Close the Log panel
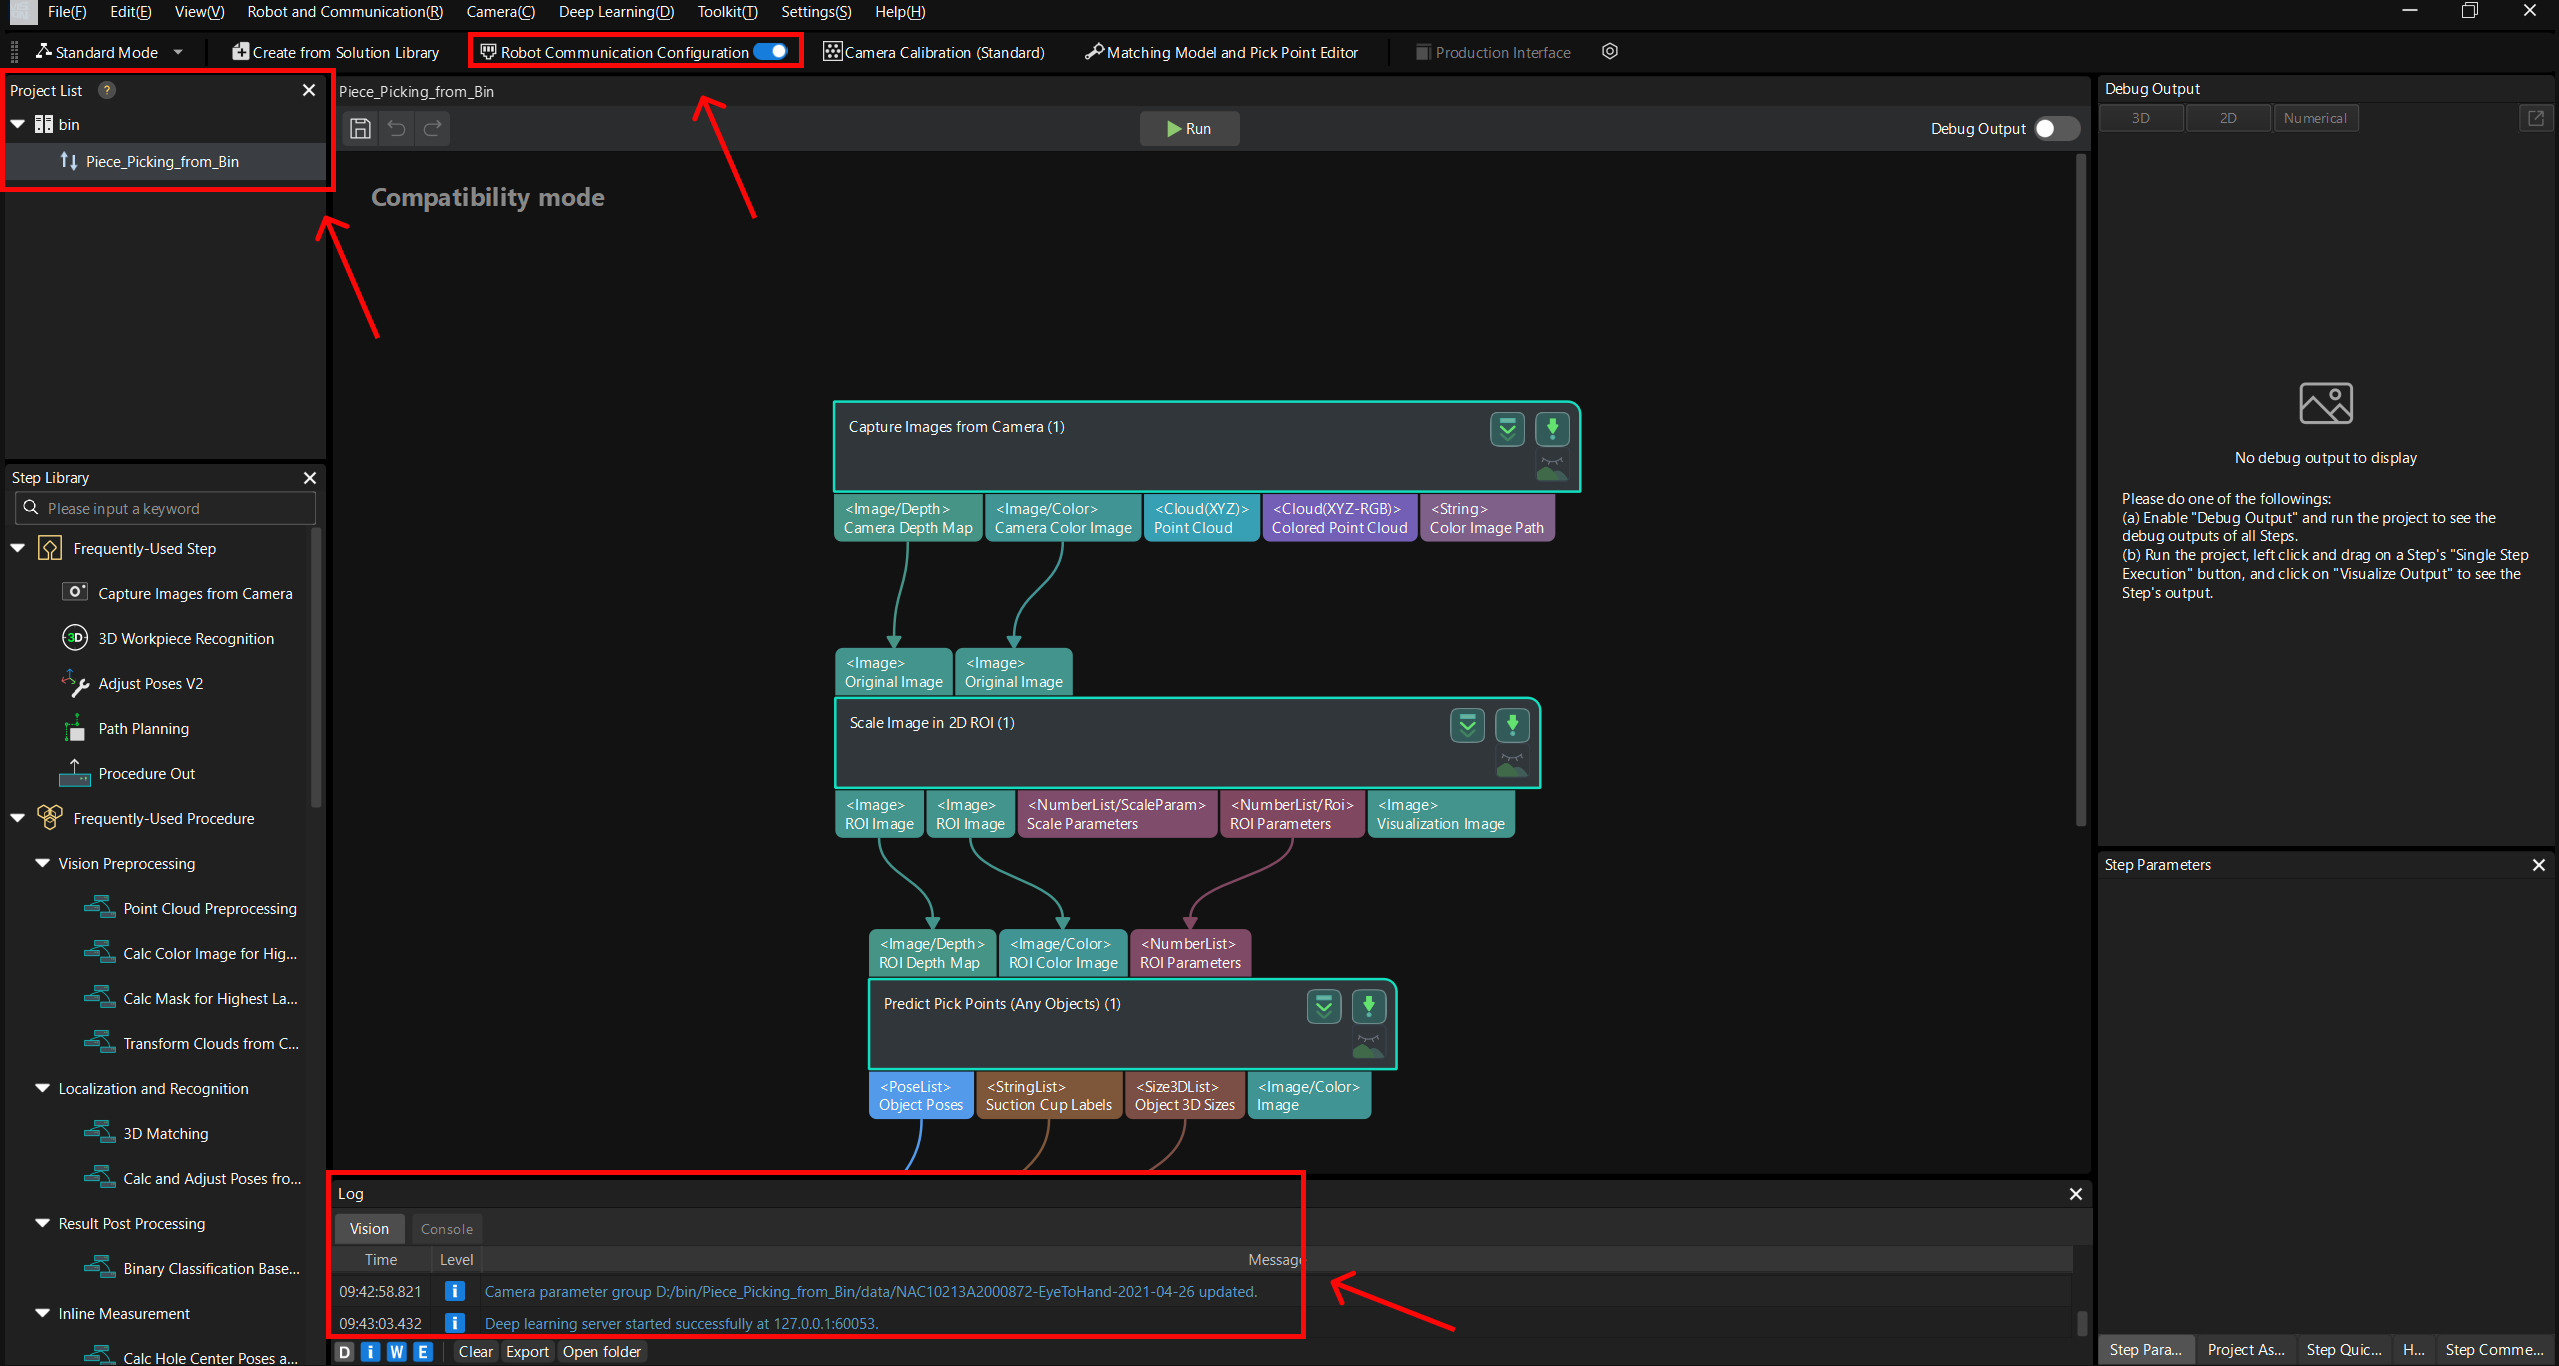Viewport: 2559px width, 1366px height. (2076, 1194)
